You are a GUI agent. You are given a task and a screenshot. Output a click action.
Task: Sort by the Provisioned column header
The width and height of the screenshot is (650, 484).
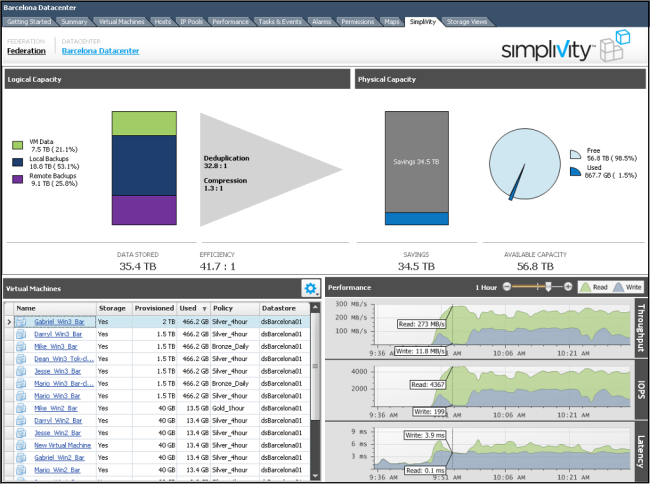click(154, 308)
